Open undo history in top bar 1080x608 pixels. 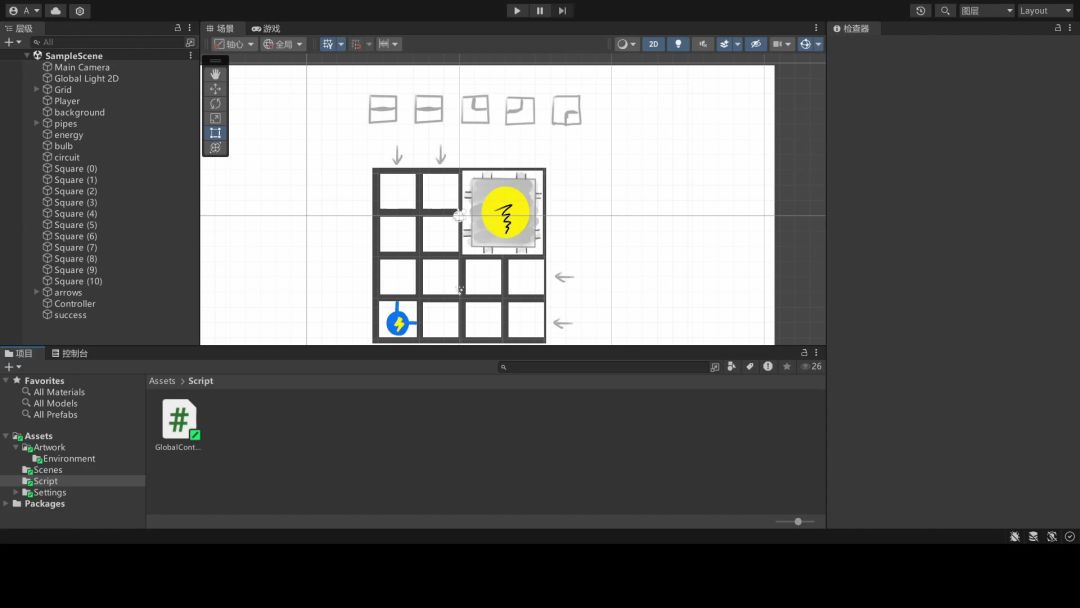(x=921, y=11)
